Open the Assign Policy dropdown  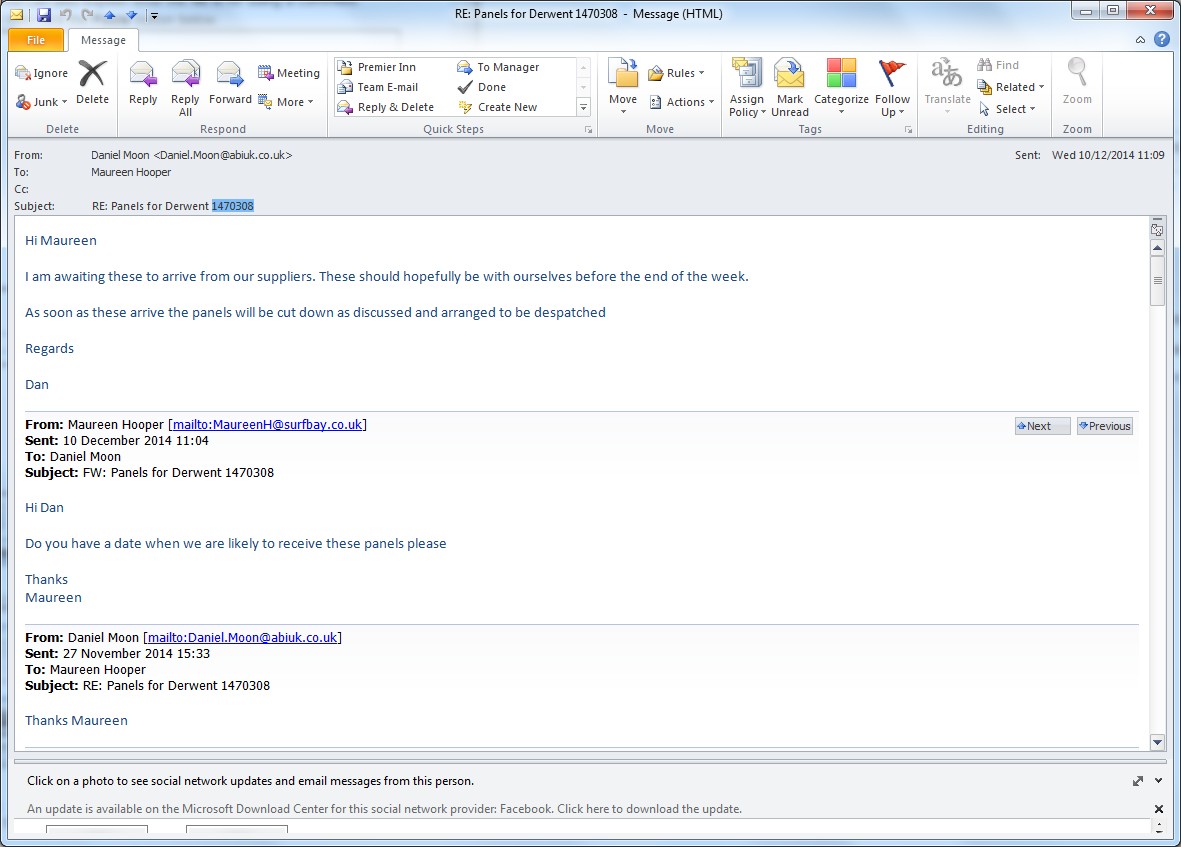(x=746, y=88)
